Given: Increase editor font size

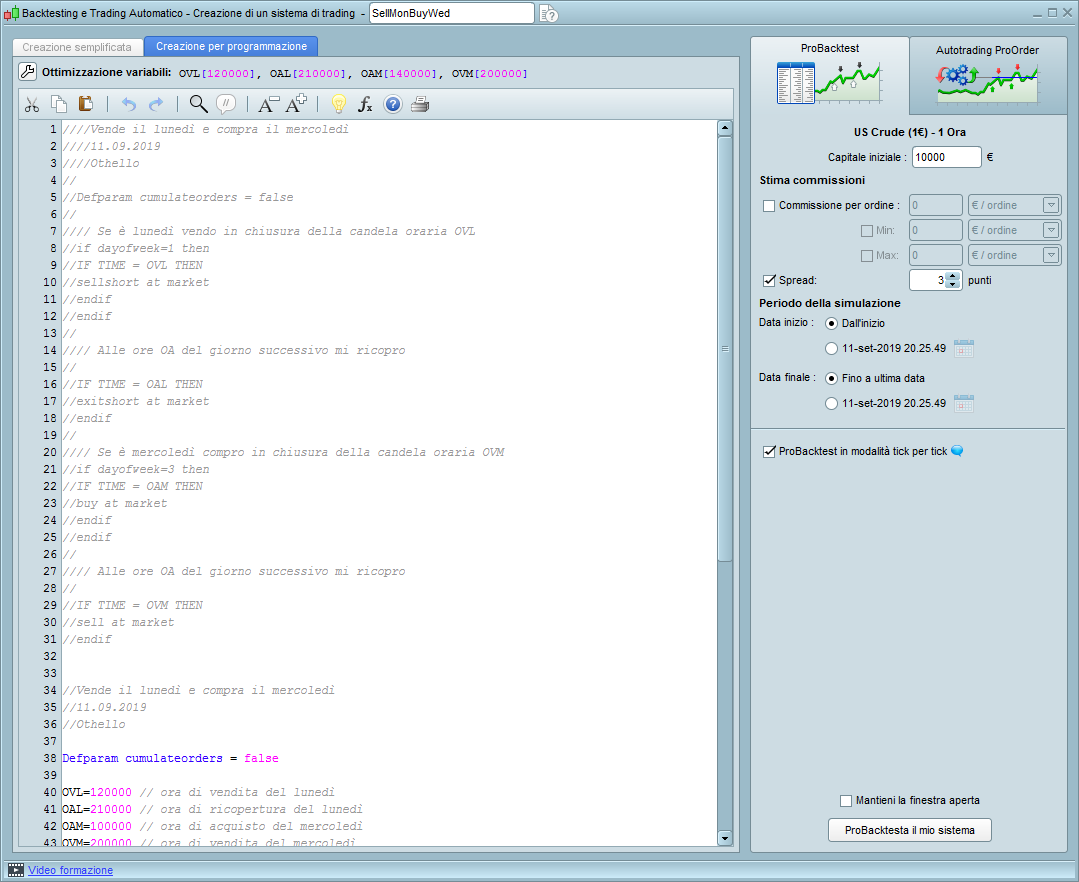Looking at the screenshot, I should tap(296, 104).
